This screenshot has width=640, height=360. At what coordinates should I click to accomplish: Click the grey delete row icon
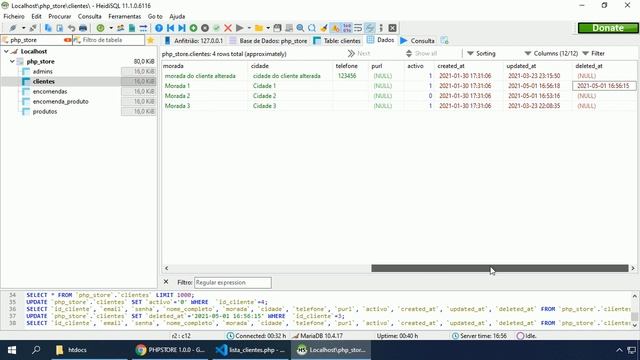coord(205,28)
